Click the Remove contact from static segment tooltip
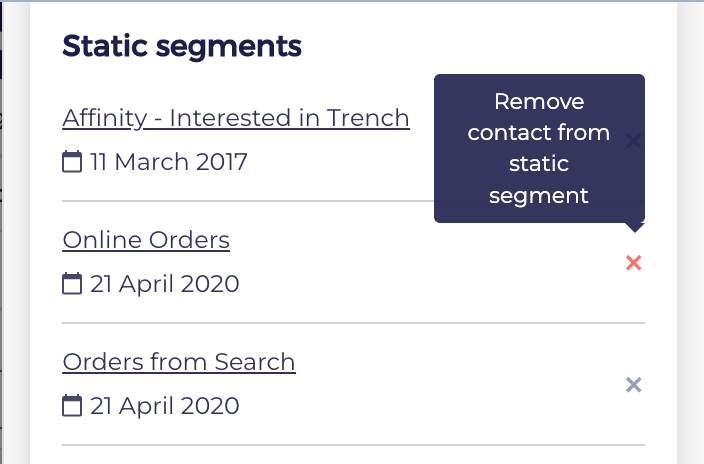This screenshot has width=704, height=464. tap(539, 148)
